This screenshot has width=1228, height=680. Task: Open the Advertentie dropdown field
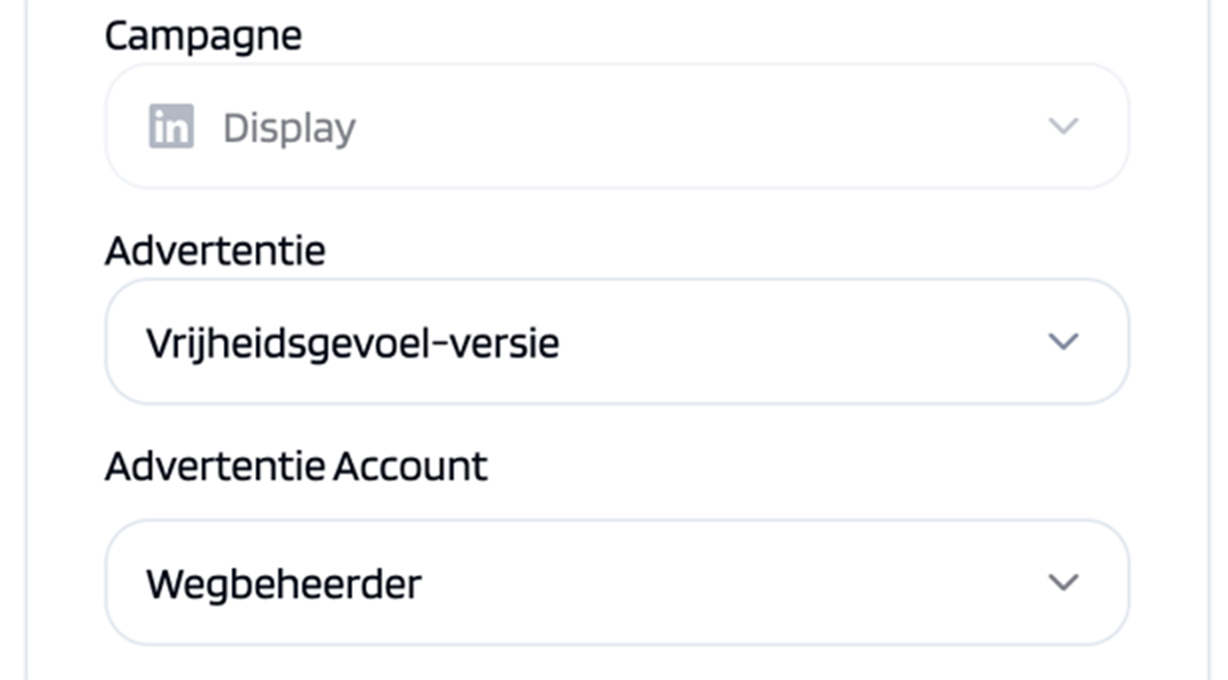click(x=616, y=342)
